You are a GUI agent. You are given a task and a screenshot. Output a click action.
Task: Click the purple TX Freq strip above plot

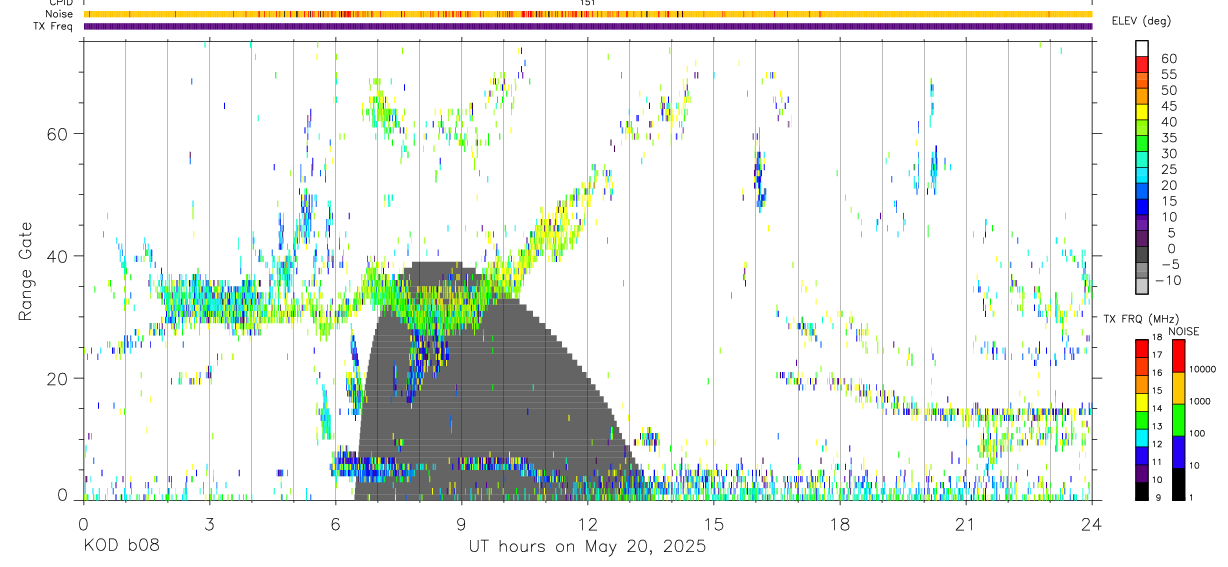pyautogui.click(x=588, y=26)
